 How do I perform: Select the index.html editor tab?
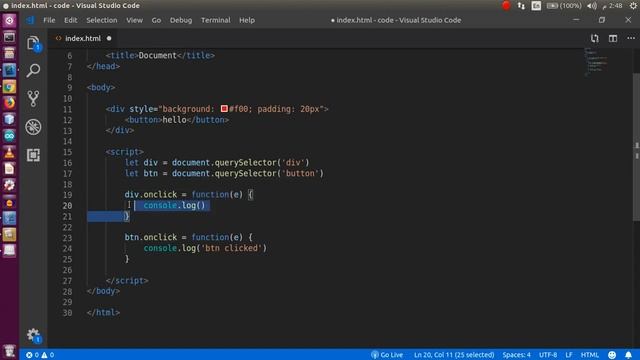point(83,38)
